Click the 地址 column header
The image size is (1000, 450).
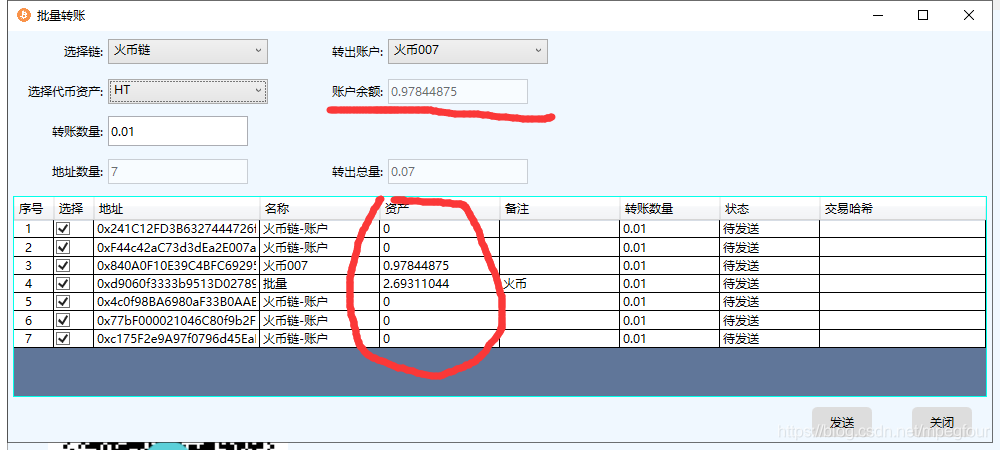coord(177,208)
